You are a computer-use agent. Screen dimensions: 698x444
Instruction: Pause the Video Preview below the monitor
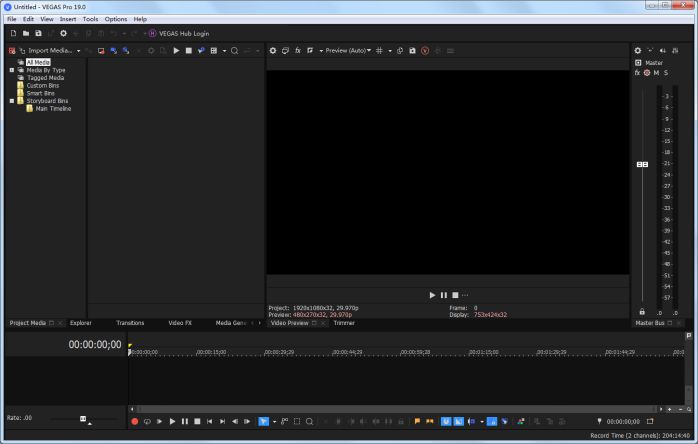click(443, 295)
